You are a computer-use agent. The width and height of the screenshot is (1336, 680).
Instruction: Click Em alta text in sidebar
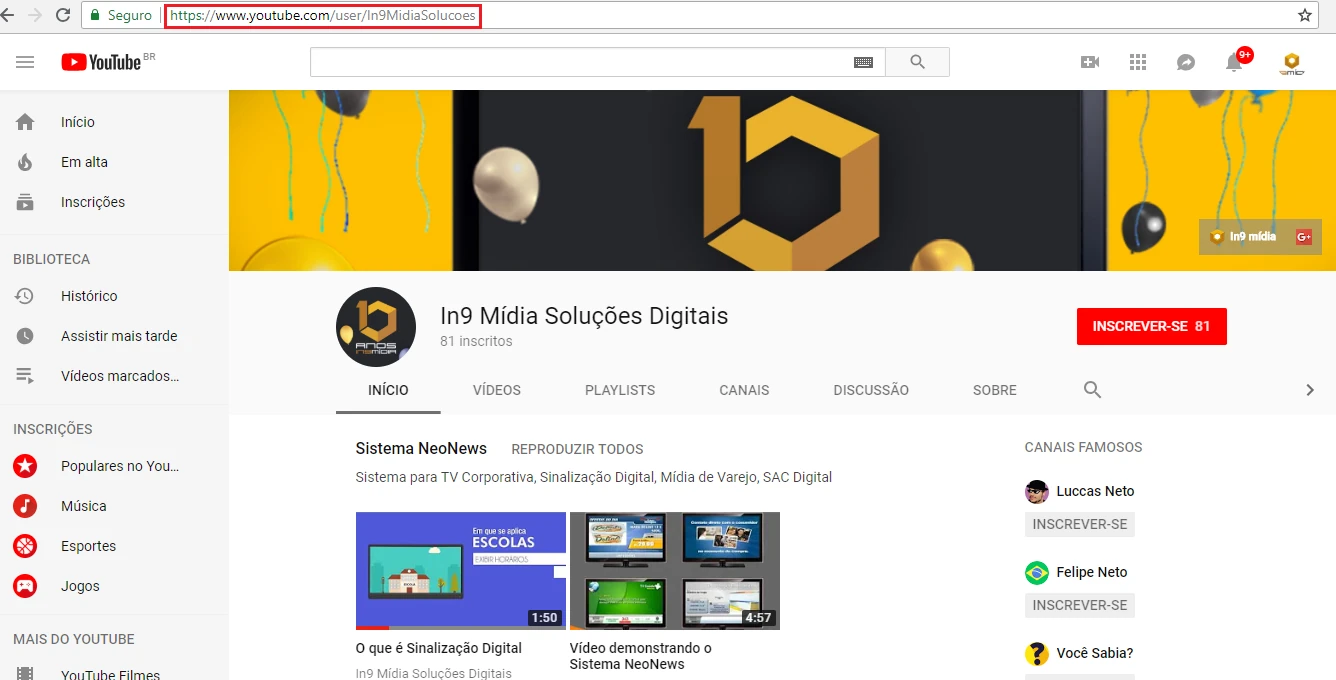click(x=84, y=162)
